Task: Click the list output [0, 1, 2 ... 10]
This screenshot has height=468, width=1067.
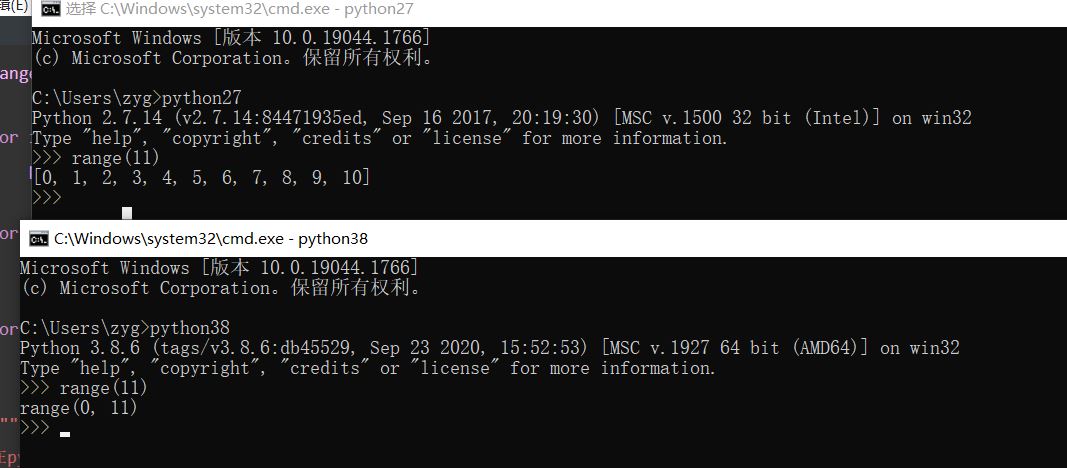Action: tap(201, 178)
